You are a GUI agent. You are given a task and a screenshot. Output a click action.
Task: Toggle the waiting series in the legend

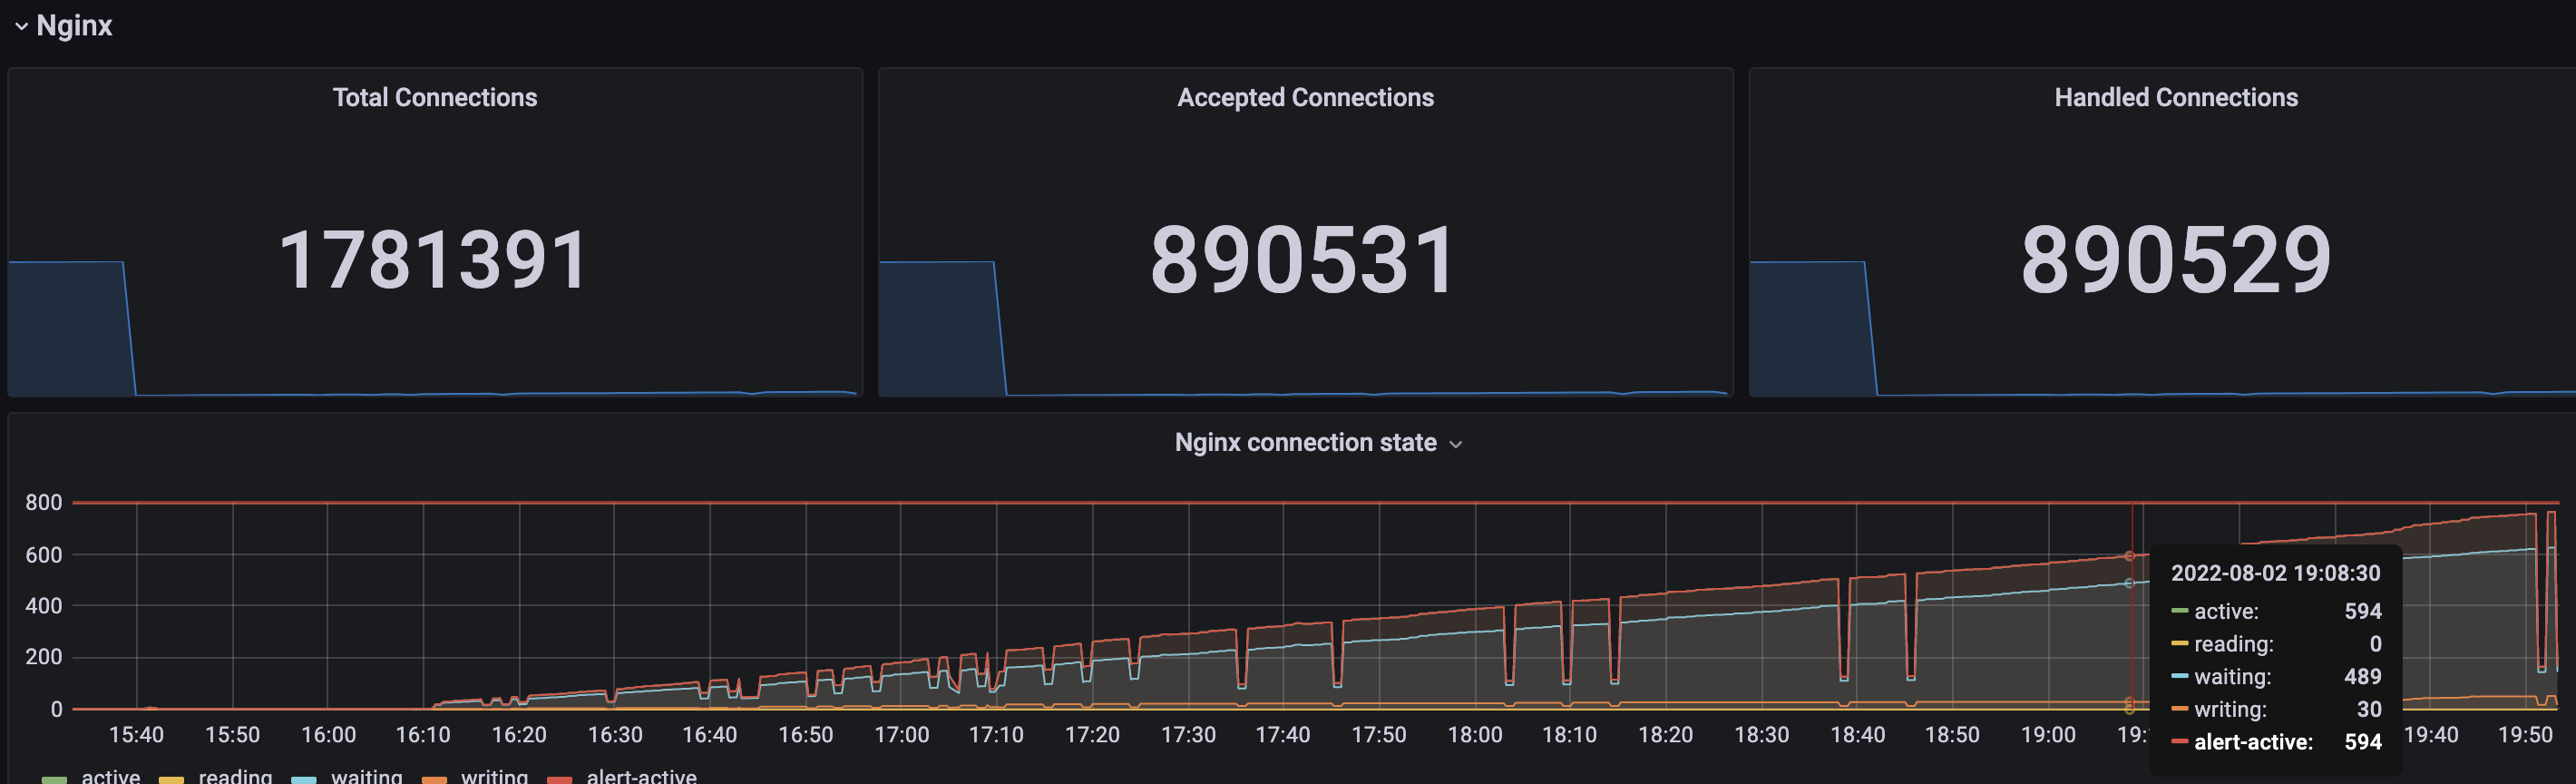[x=366, y=775]
